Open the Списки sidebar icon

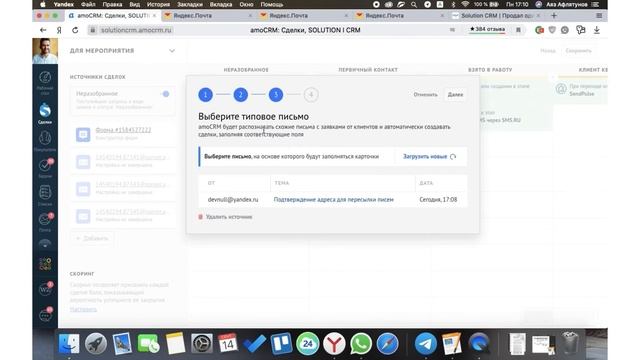coord(45,195)
